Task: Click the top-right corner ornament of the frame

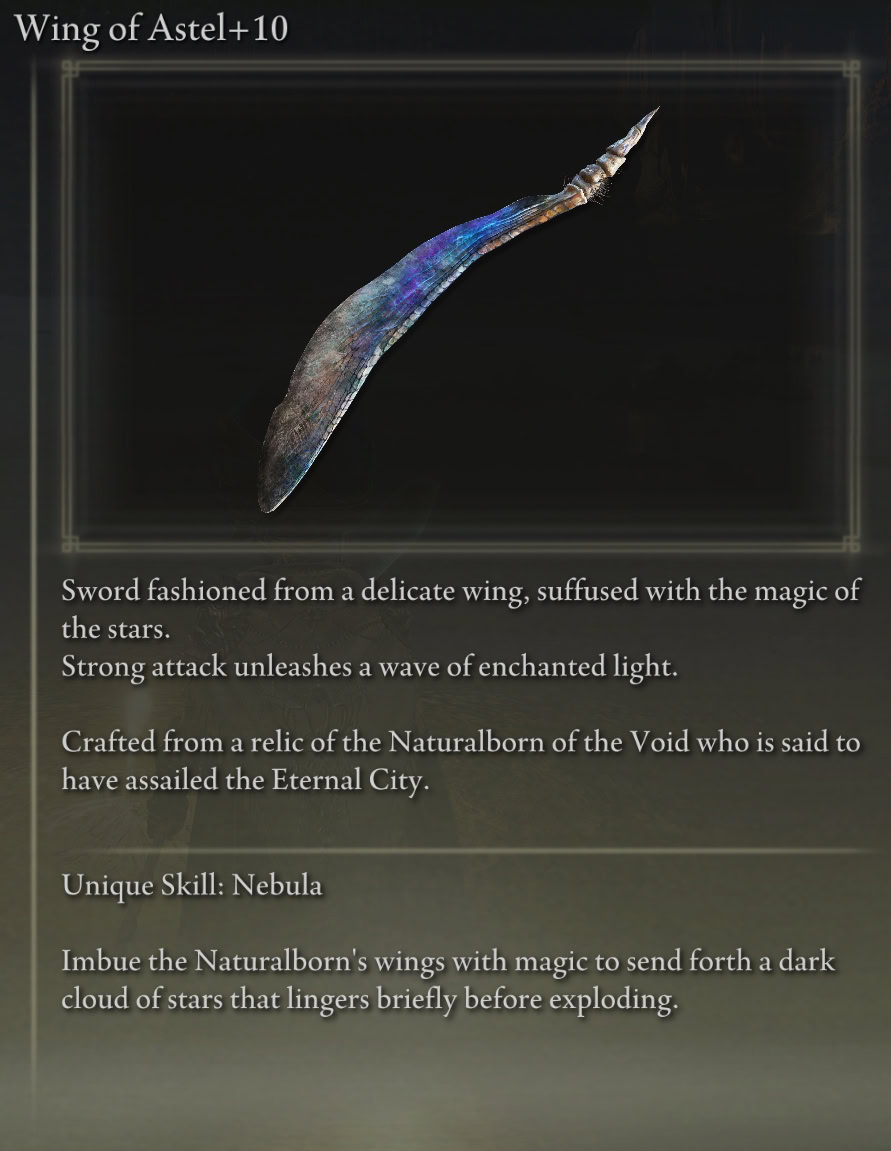Action: click(x=851, y=70)
